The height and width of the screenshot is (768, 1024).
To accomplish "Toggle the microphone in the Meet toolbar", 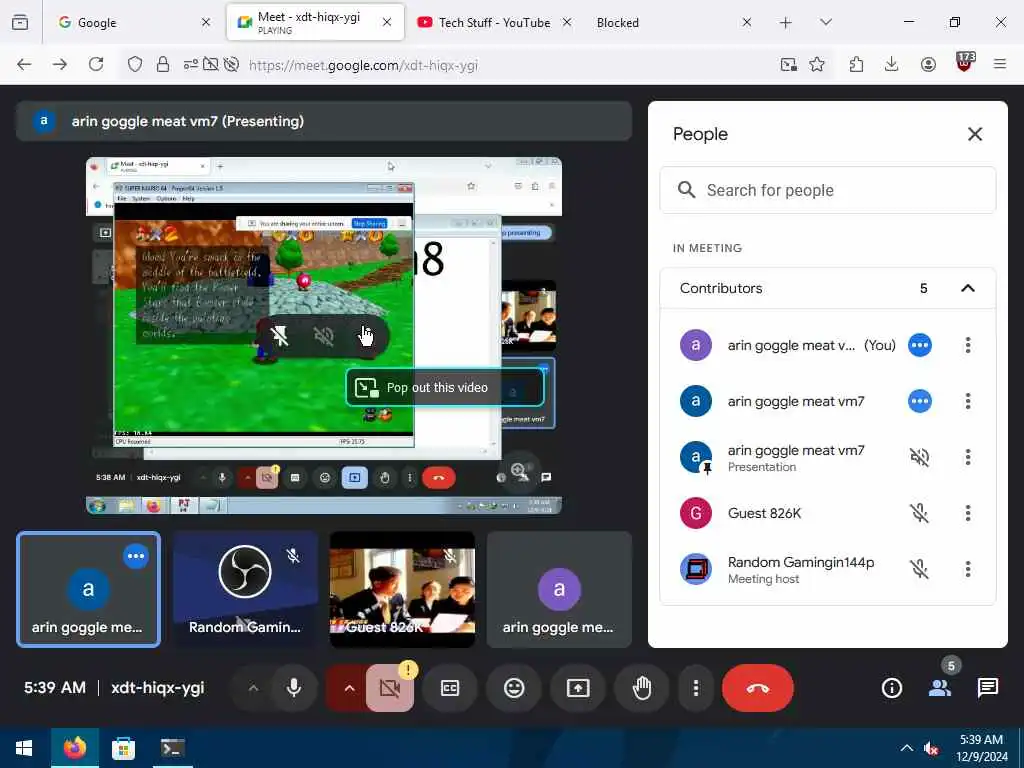I will coord(294,688).
